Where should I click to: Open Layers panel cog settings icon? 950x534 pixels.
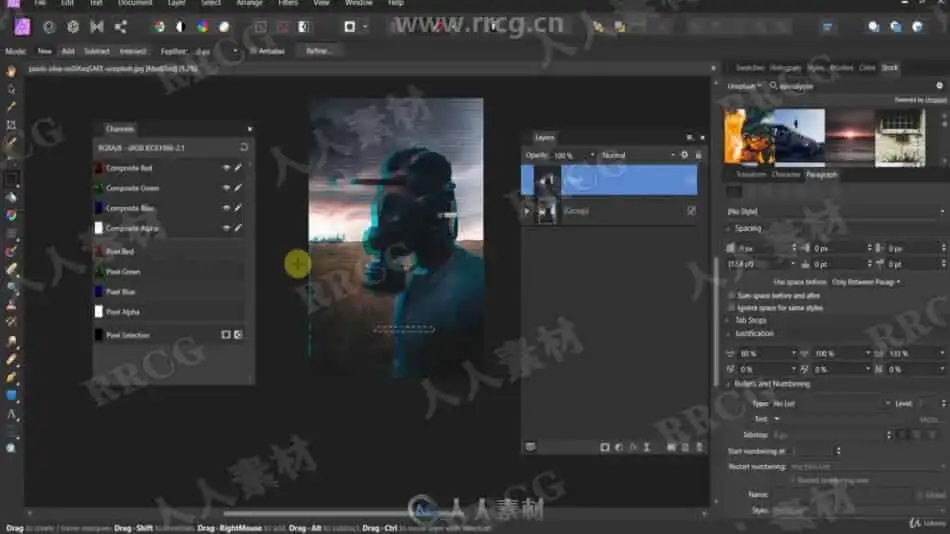[685, 155]
